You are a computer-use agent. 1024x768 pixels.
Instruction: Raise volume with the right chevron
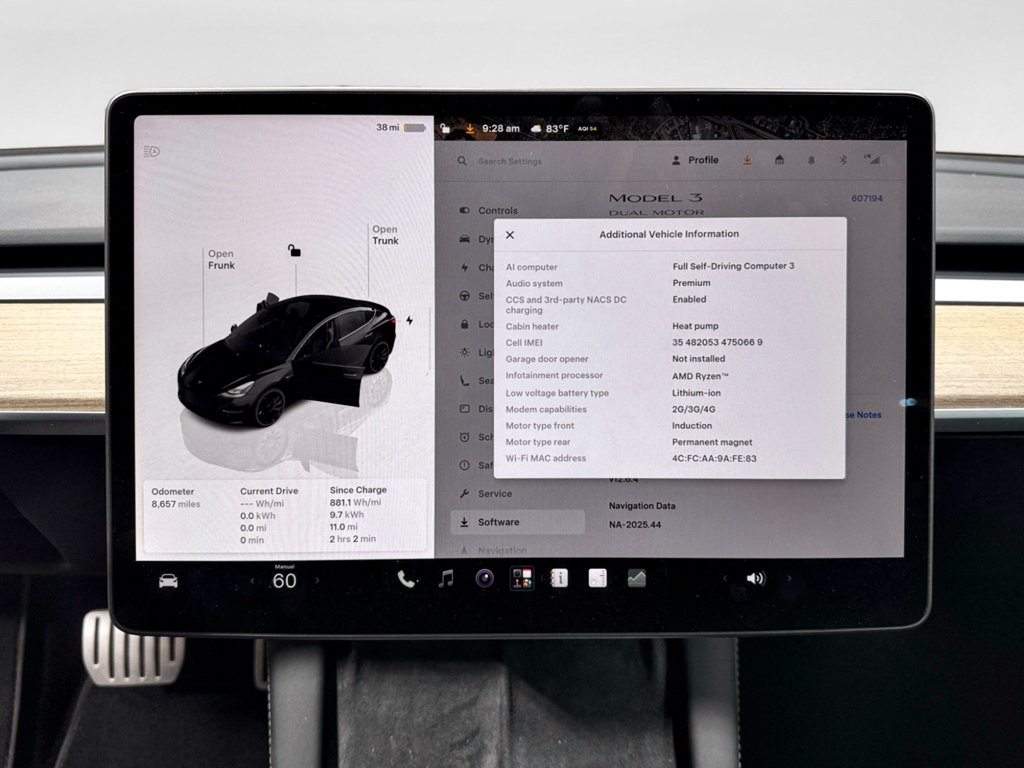789,578
